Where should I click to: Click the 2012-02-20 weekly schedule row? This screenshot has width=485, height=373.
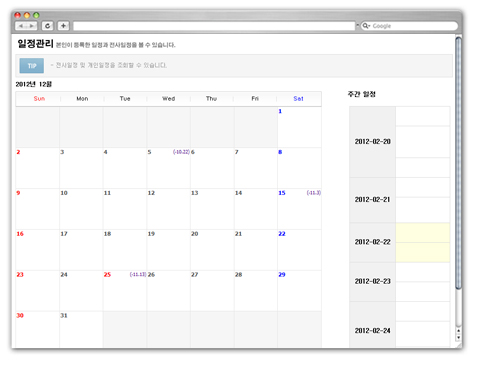coord(400,142)
